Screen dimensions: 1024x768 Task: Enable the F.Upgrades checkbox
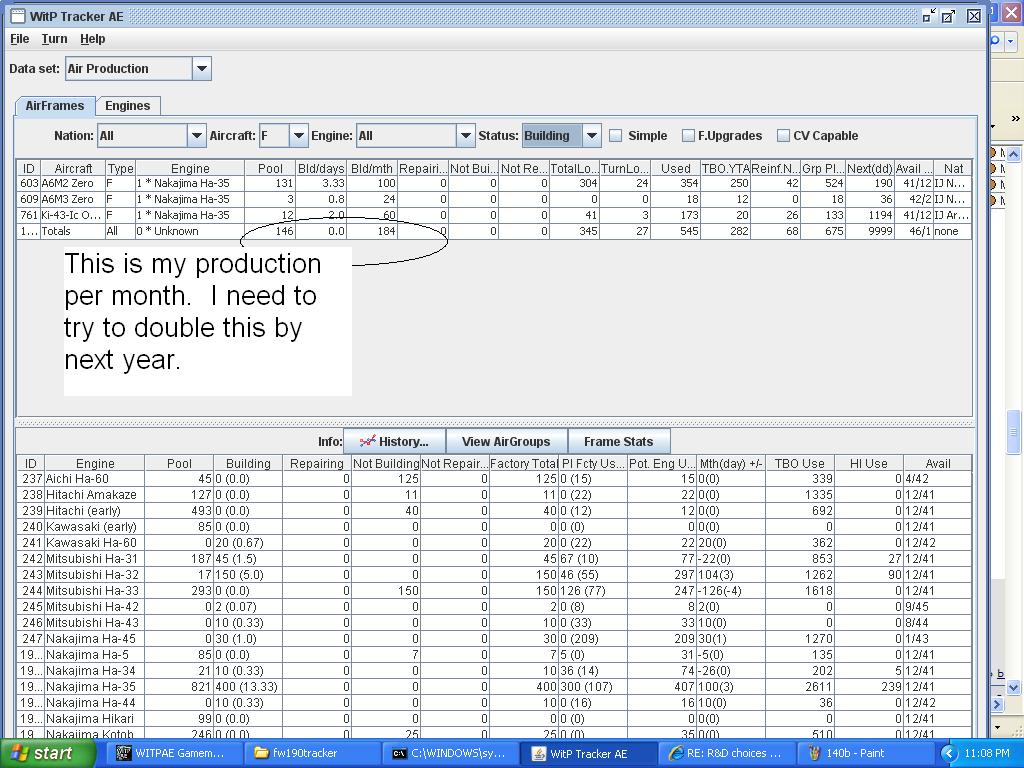pos(688,136)
